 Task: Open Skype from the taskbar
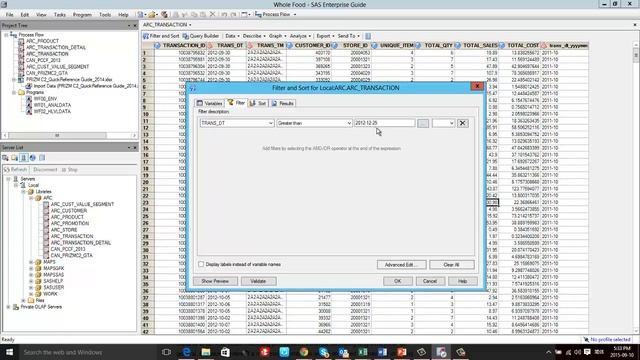[x=324, y=352]
